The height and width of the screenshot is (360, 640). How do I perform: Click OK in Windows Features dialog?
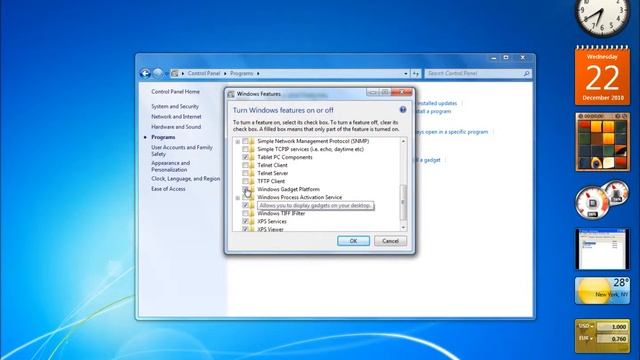[x=353, y=241]
